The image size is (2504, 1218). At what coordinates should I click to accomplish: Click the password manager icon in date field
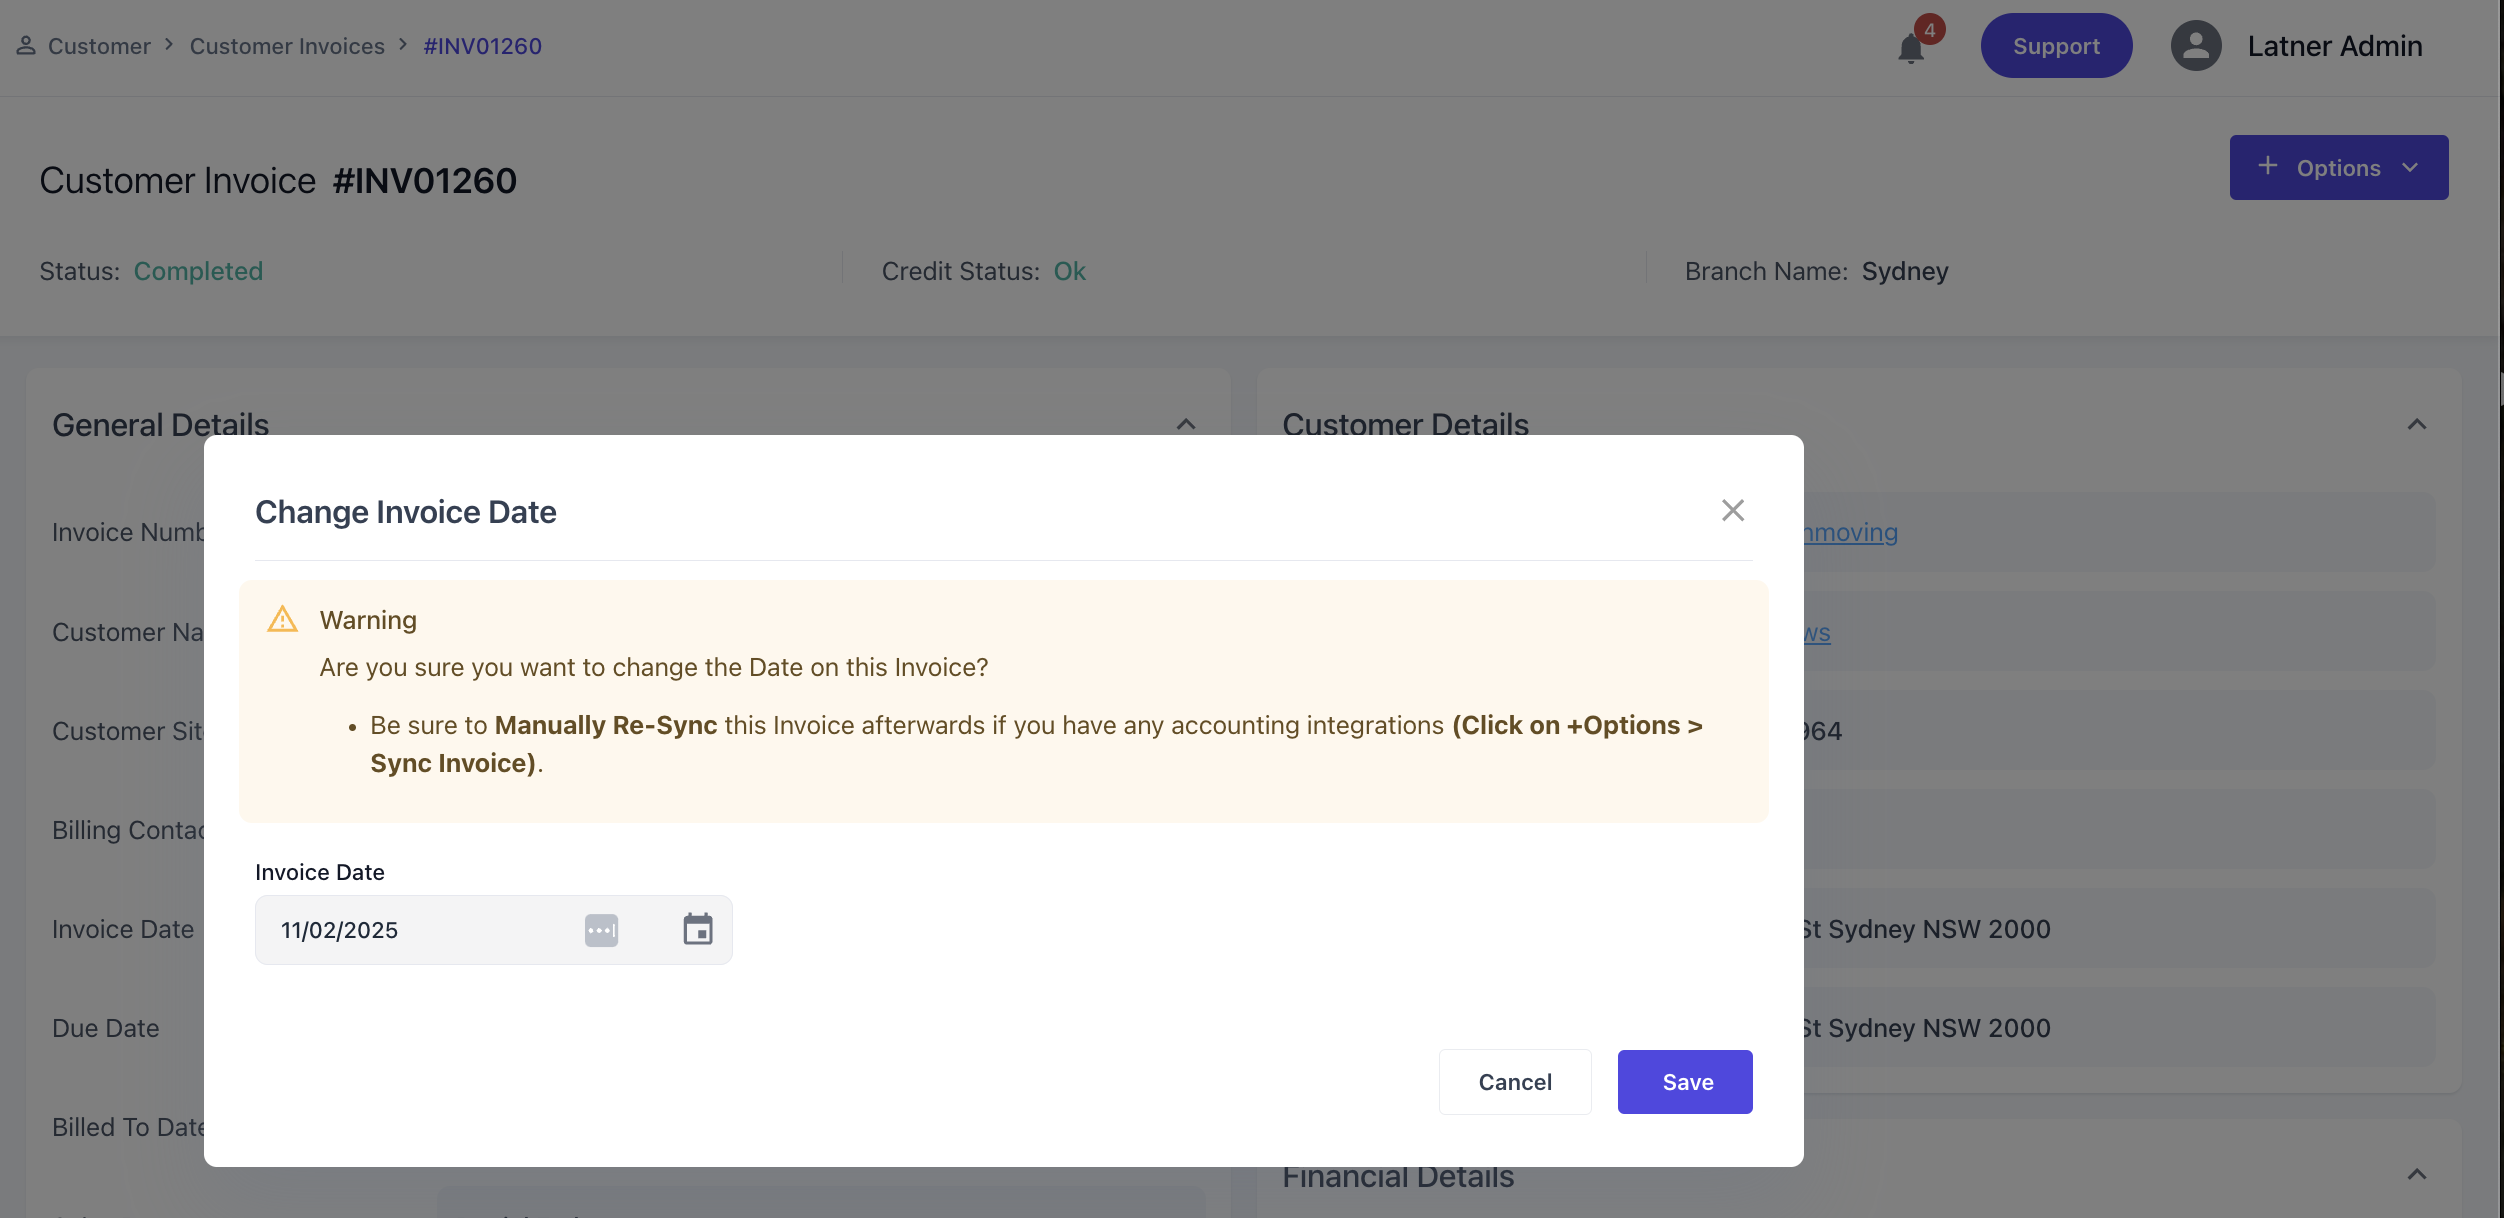point(601,930)
